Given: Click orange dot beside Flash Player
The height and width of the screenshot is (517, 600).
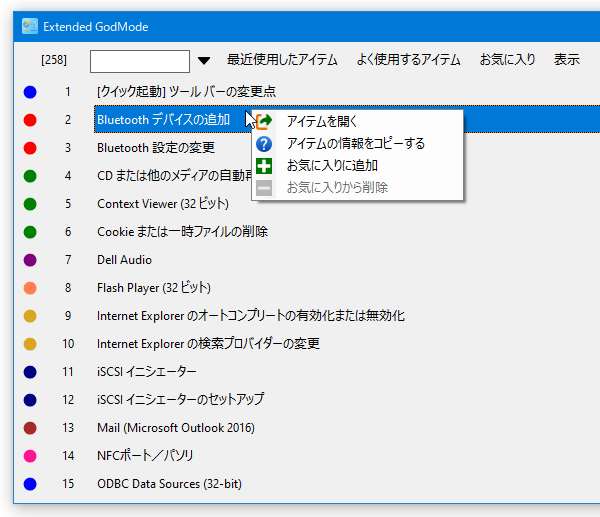Looking at the screenshot, I should tap(30, 288).
